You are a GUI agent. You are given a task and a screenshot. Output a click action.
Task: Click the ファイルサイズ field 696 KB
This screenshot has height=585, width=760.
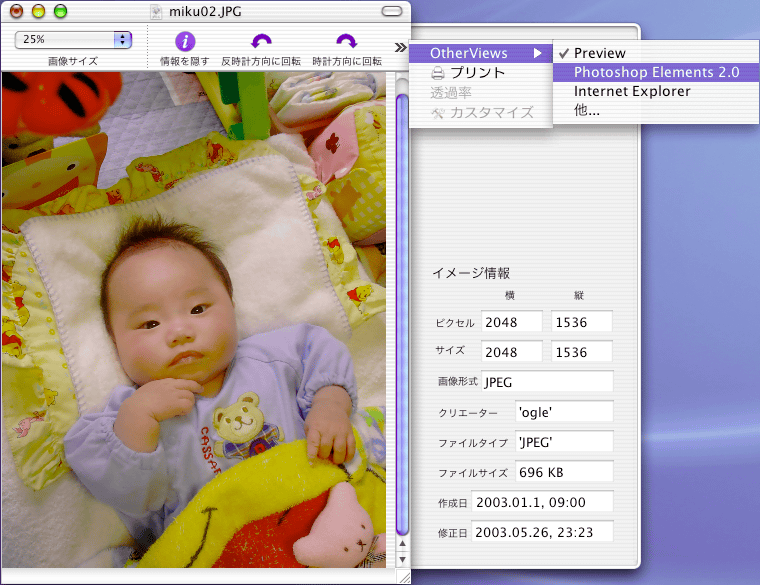pos(564,472)
